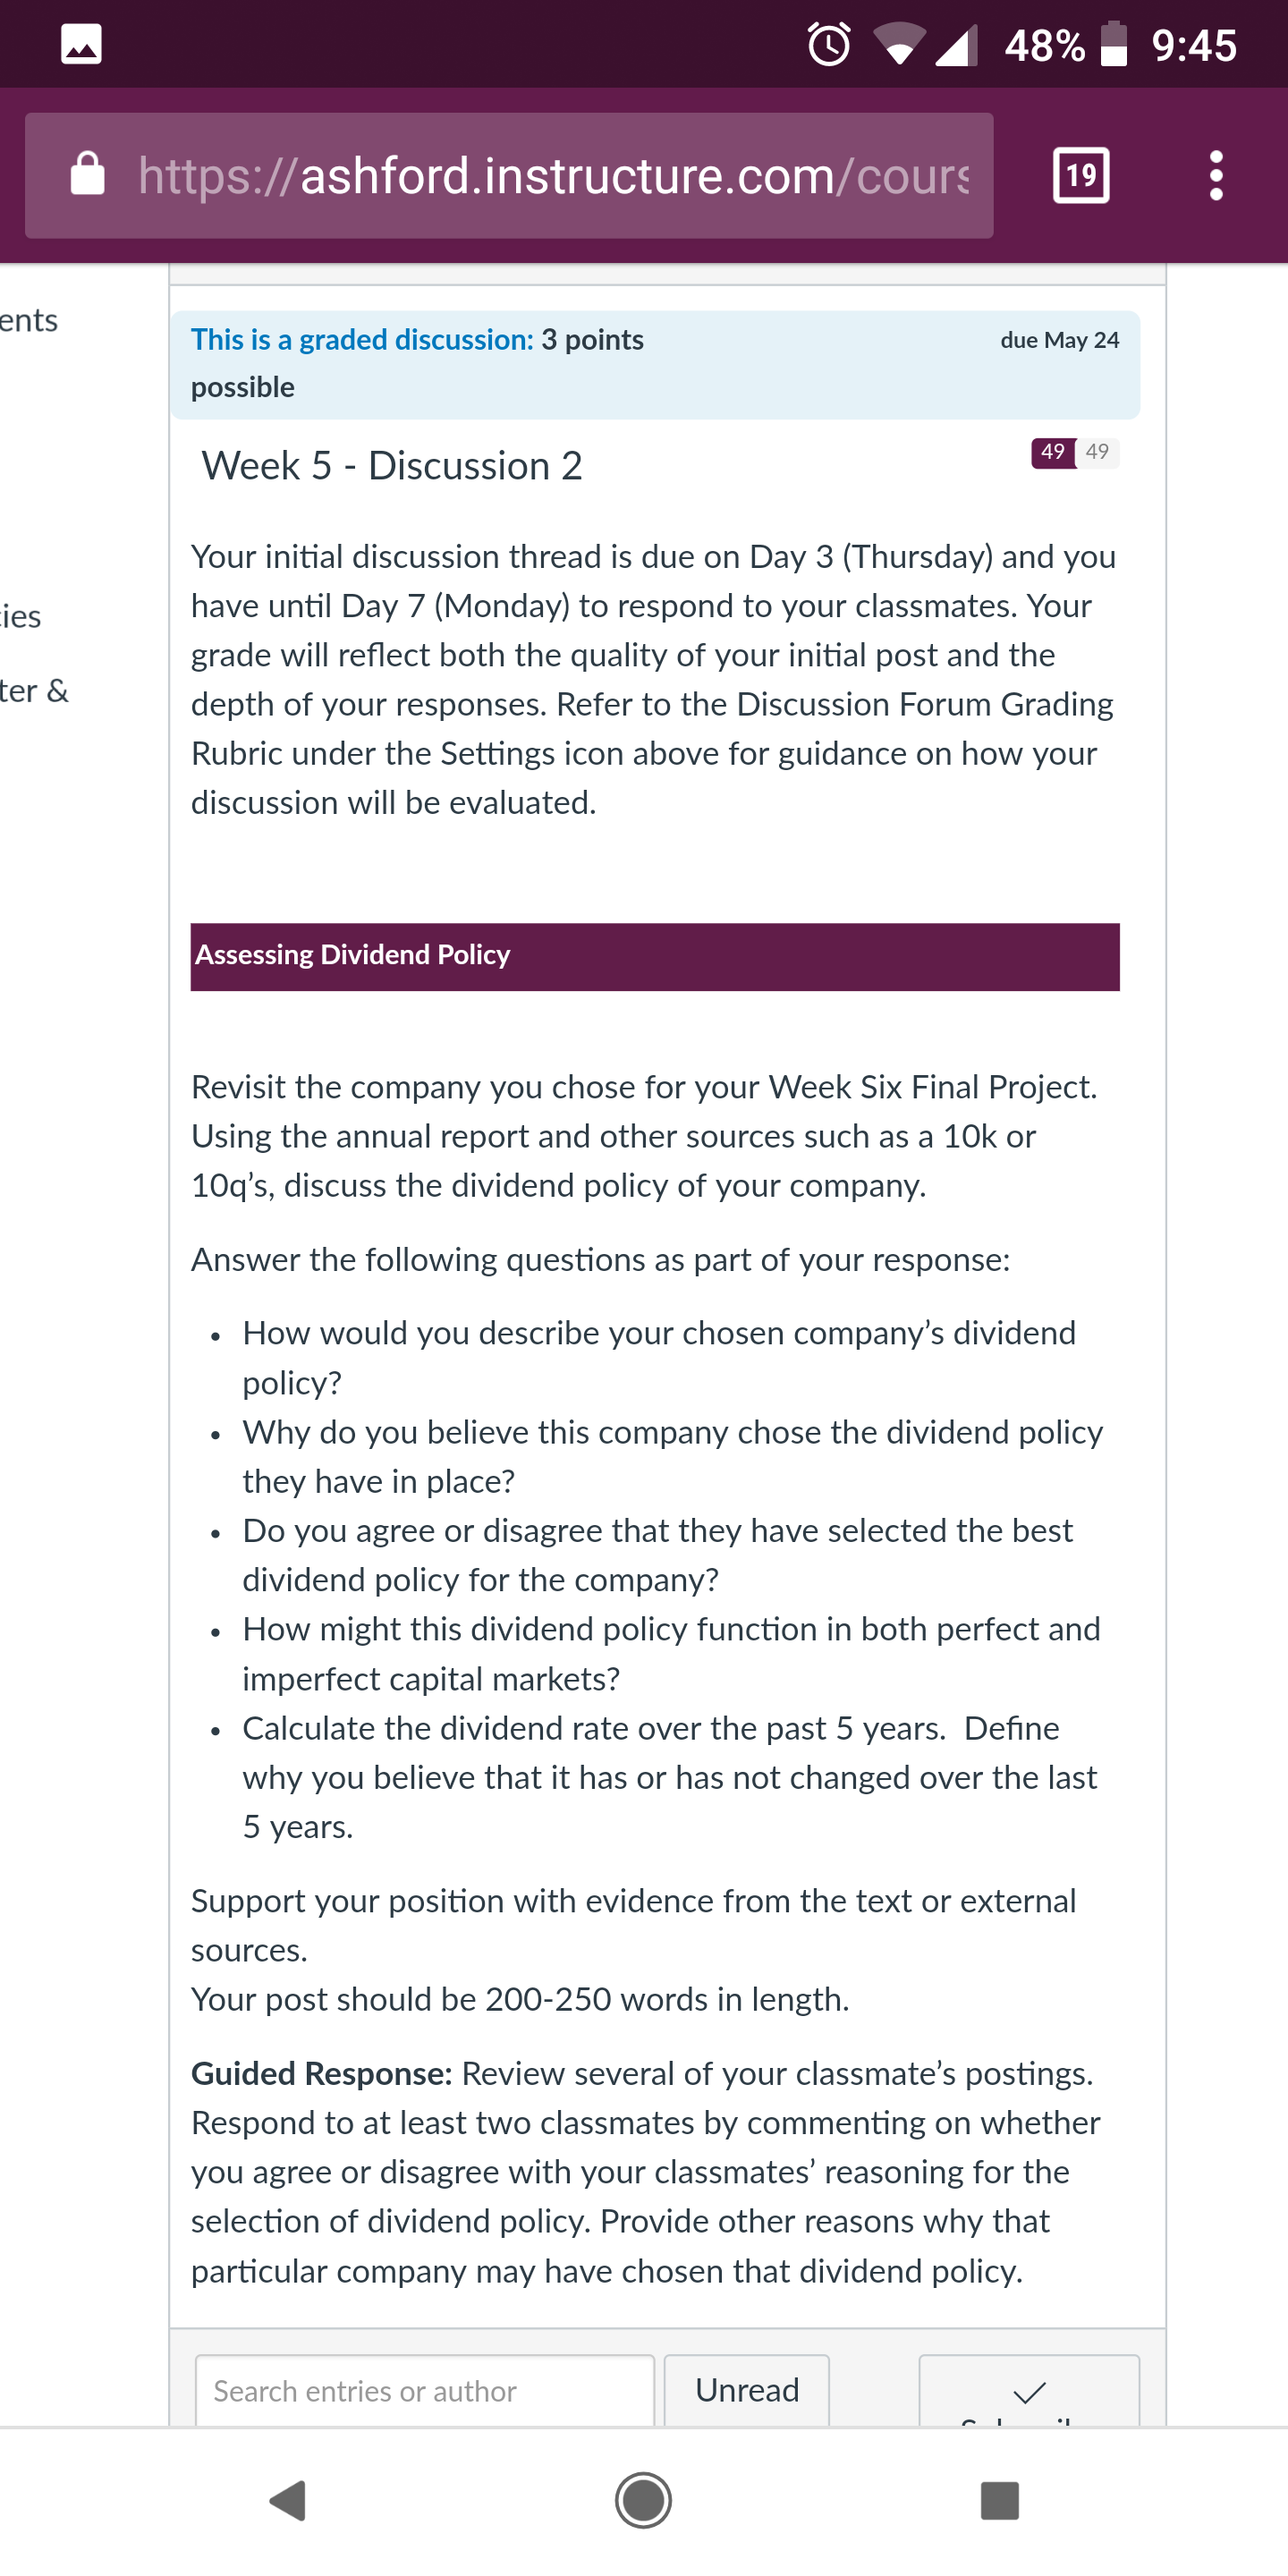Tap the alarm clock status icon
This screenshot has height=2576, width=1288.
tap(829, 45)
